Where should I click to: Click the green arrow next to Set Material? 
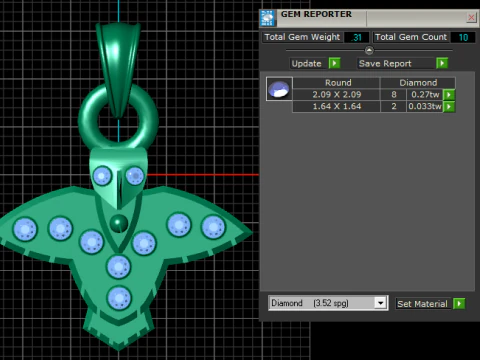tap(459, 304)
